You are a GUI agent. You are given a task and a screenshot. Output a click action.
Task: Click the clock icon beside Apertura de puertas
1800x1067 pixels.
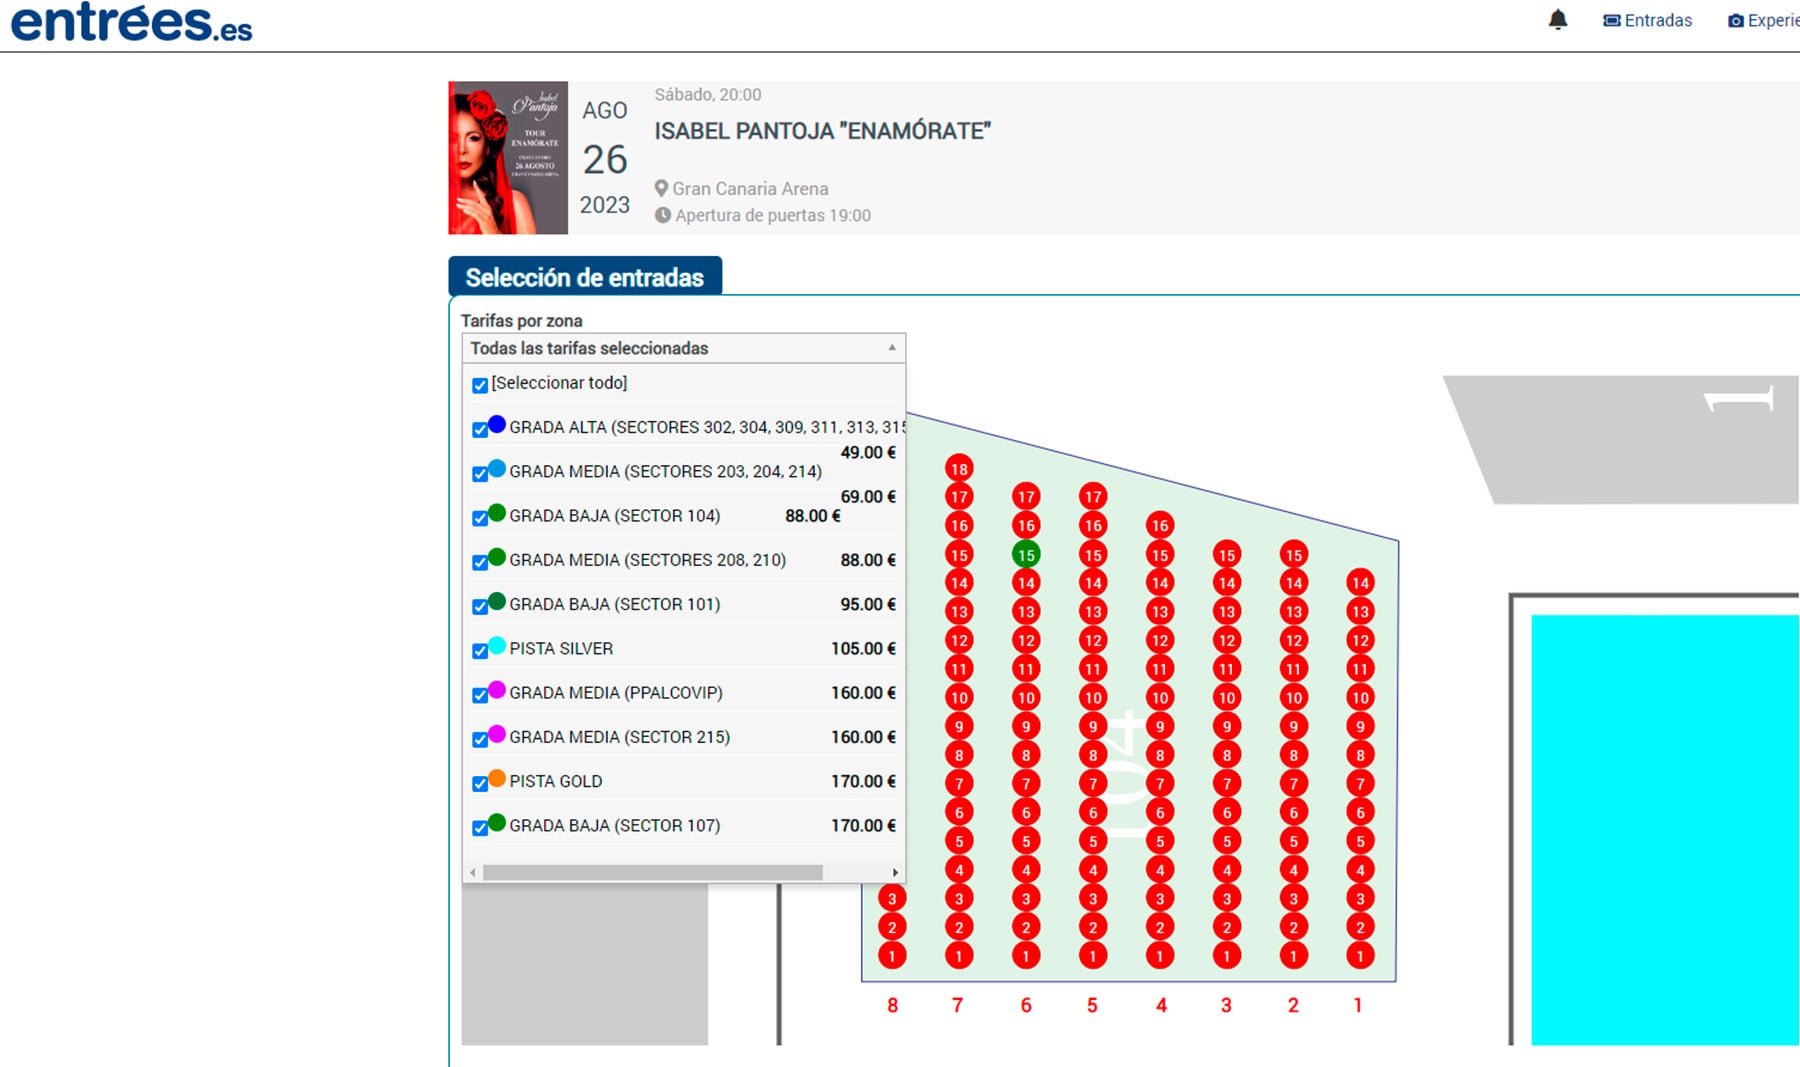(x=663, y=215)
